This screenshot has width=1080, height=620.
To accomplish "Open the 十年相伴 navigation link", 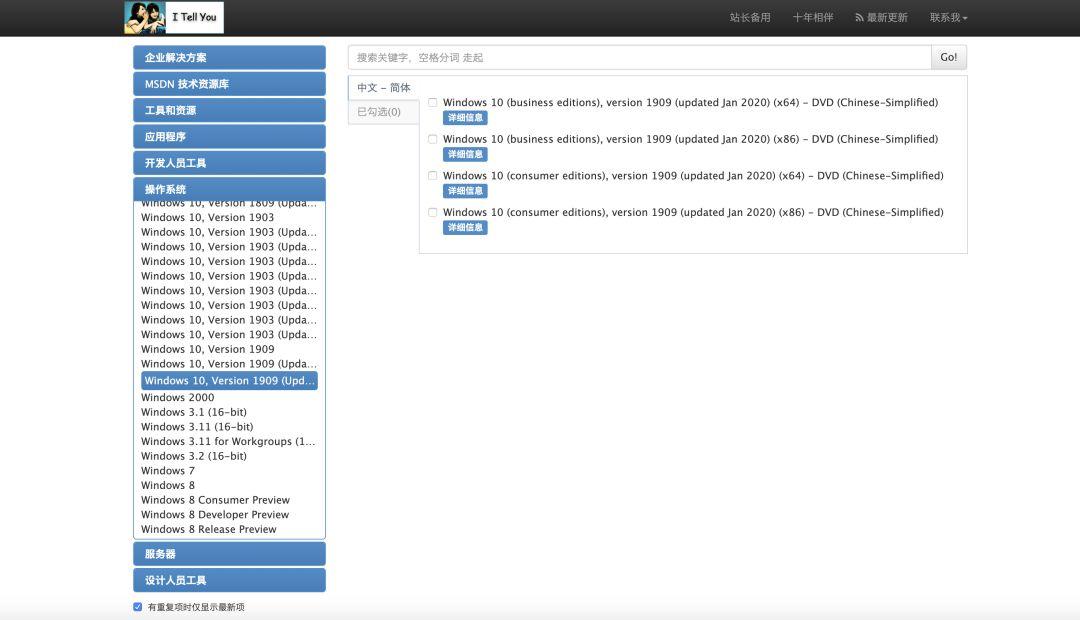I will point(813,17).
